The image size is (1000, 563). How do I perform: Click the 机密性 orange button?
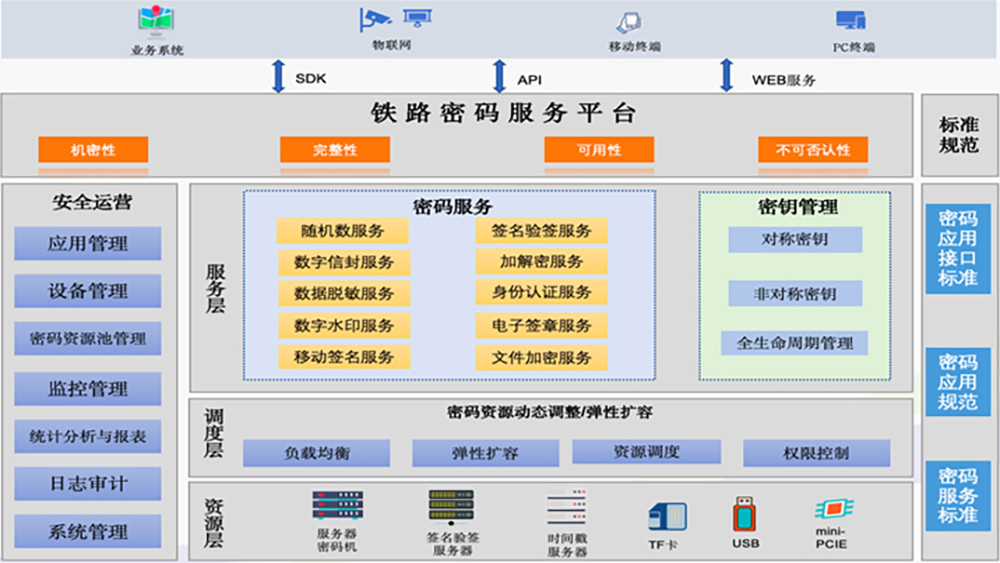93,150
